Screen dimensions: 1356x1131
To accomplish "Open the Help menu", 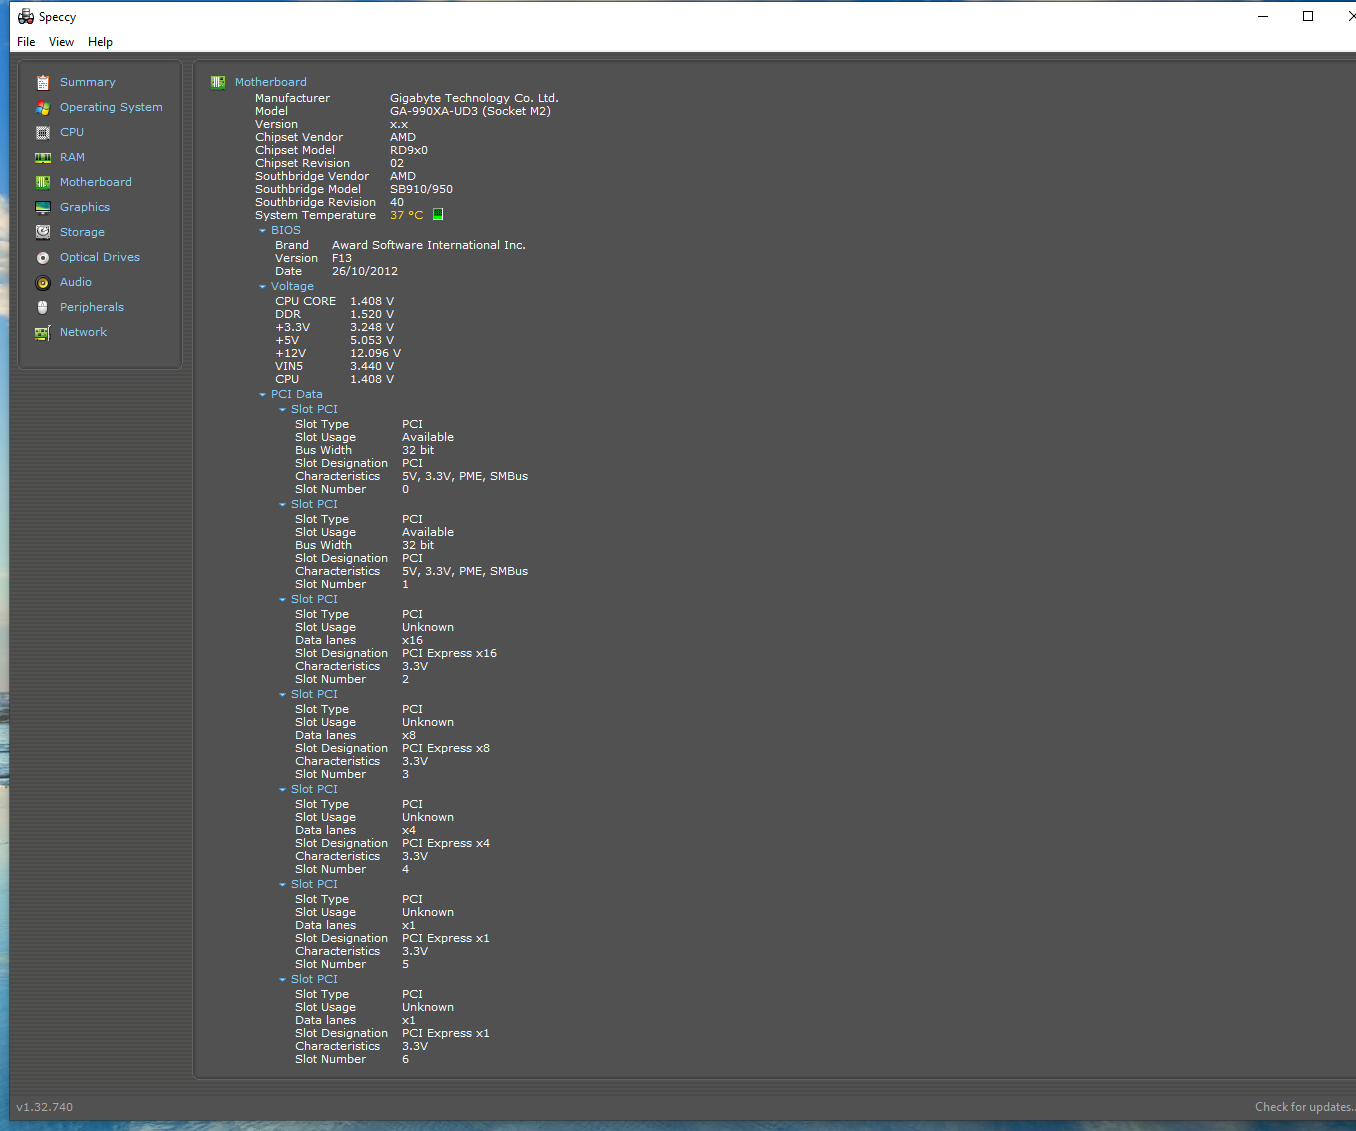I will point(100,42).
